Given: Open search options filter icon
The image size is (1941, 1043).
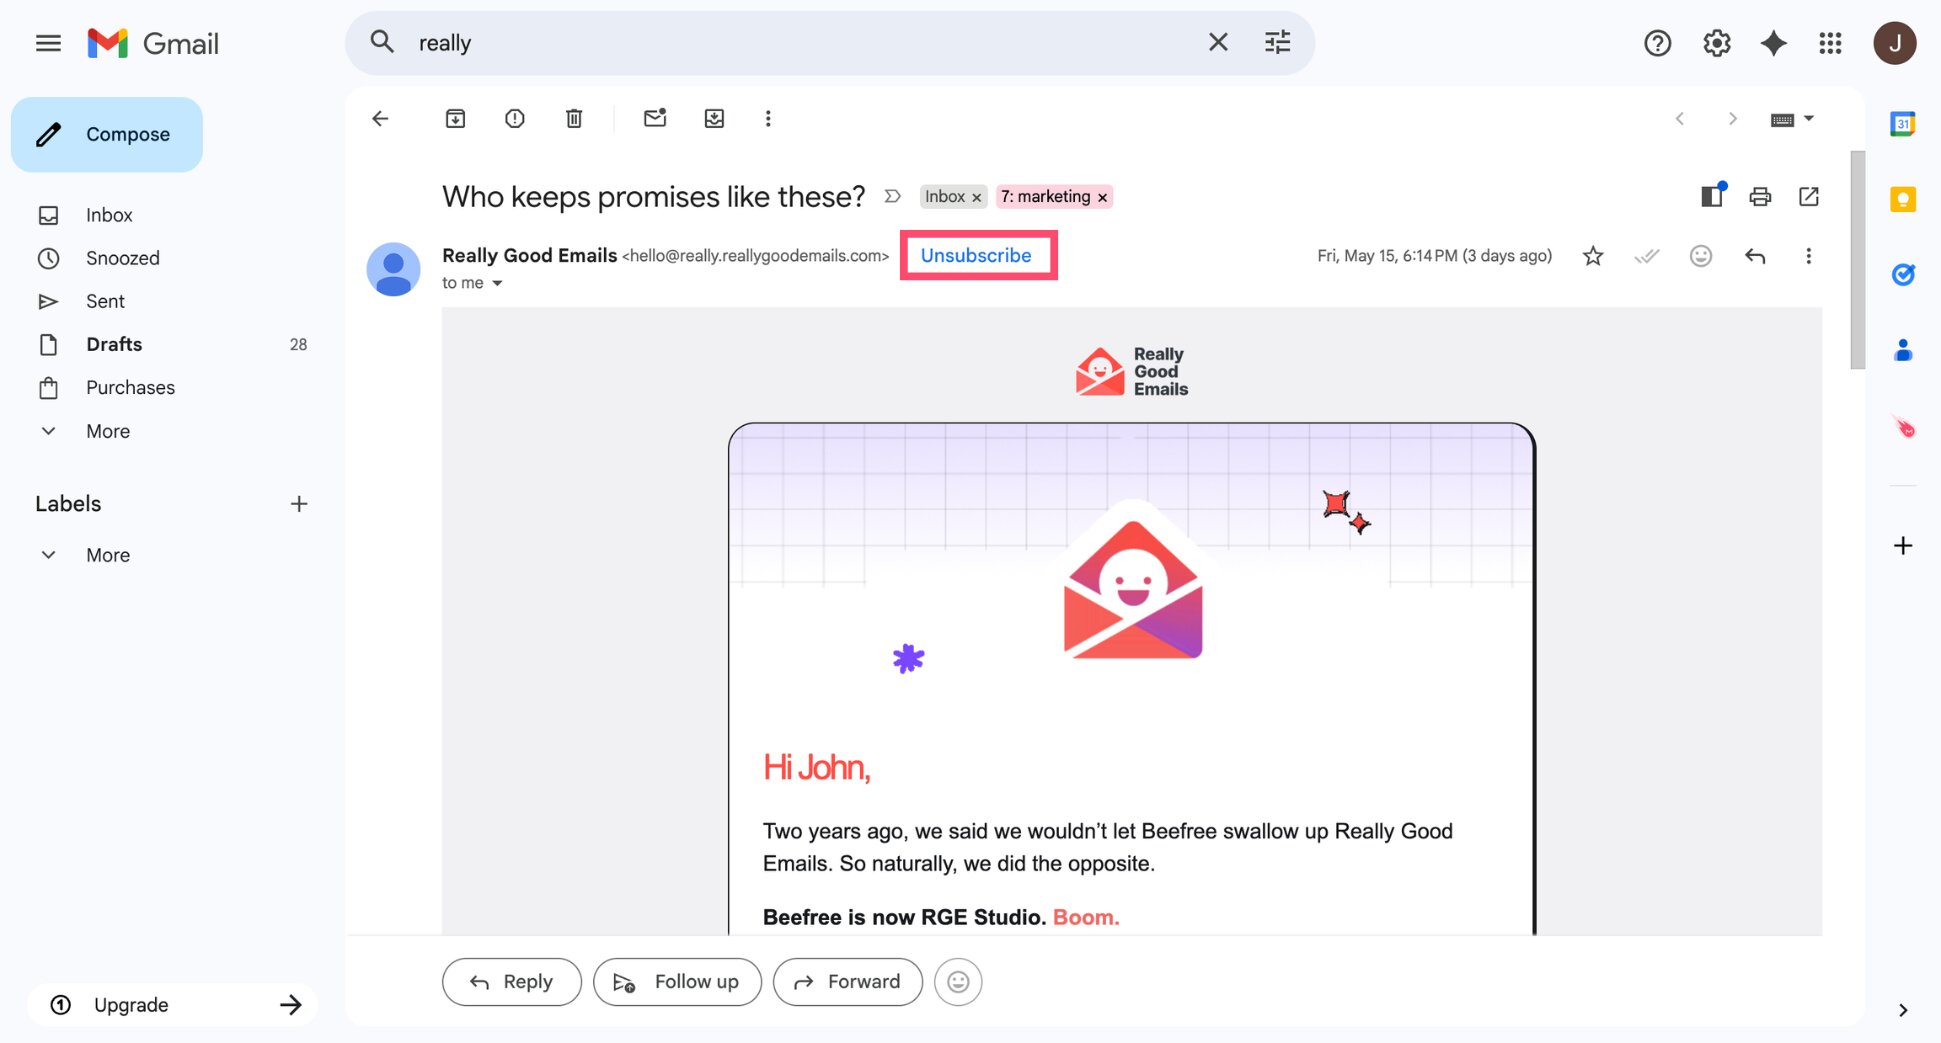Looking at the screenshot, I should point(1277,42).
